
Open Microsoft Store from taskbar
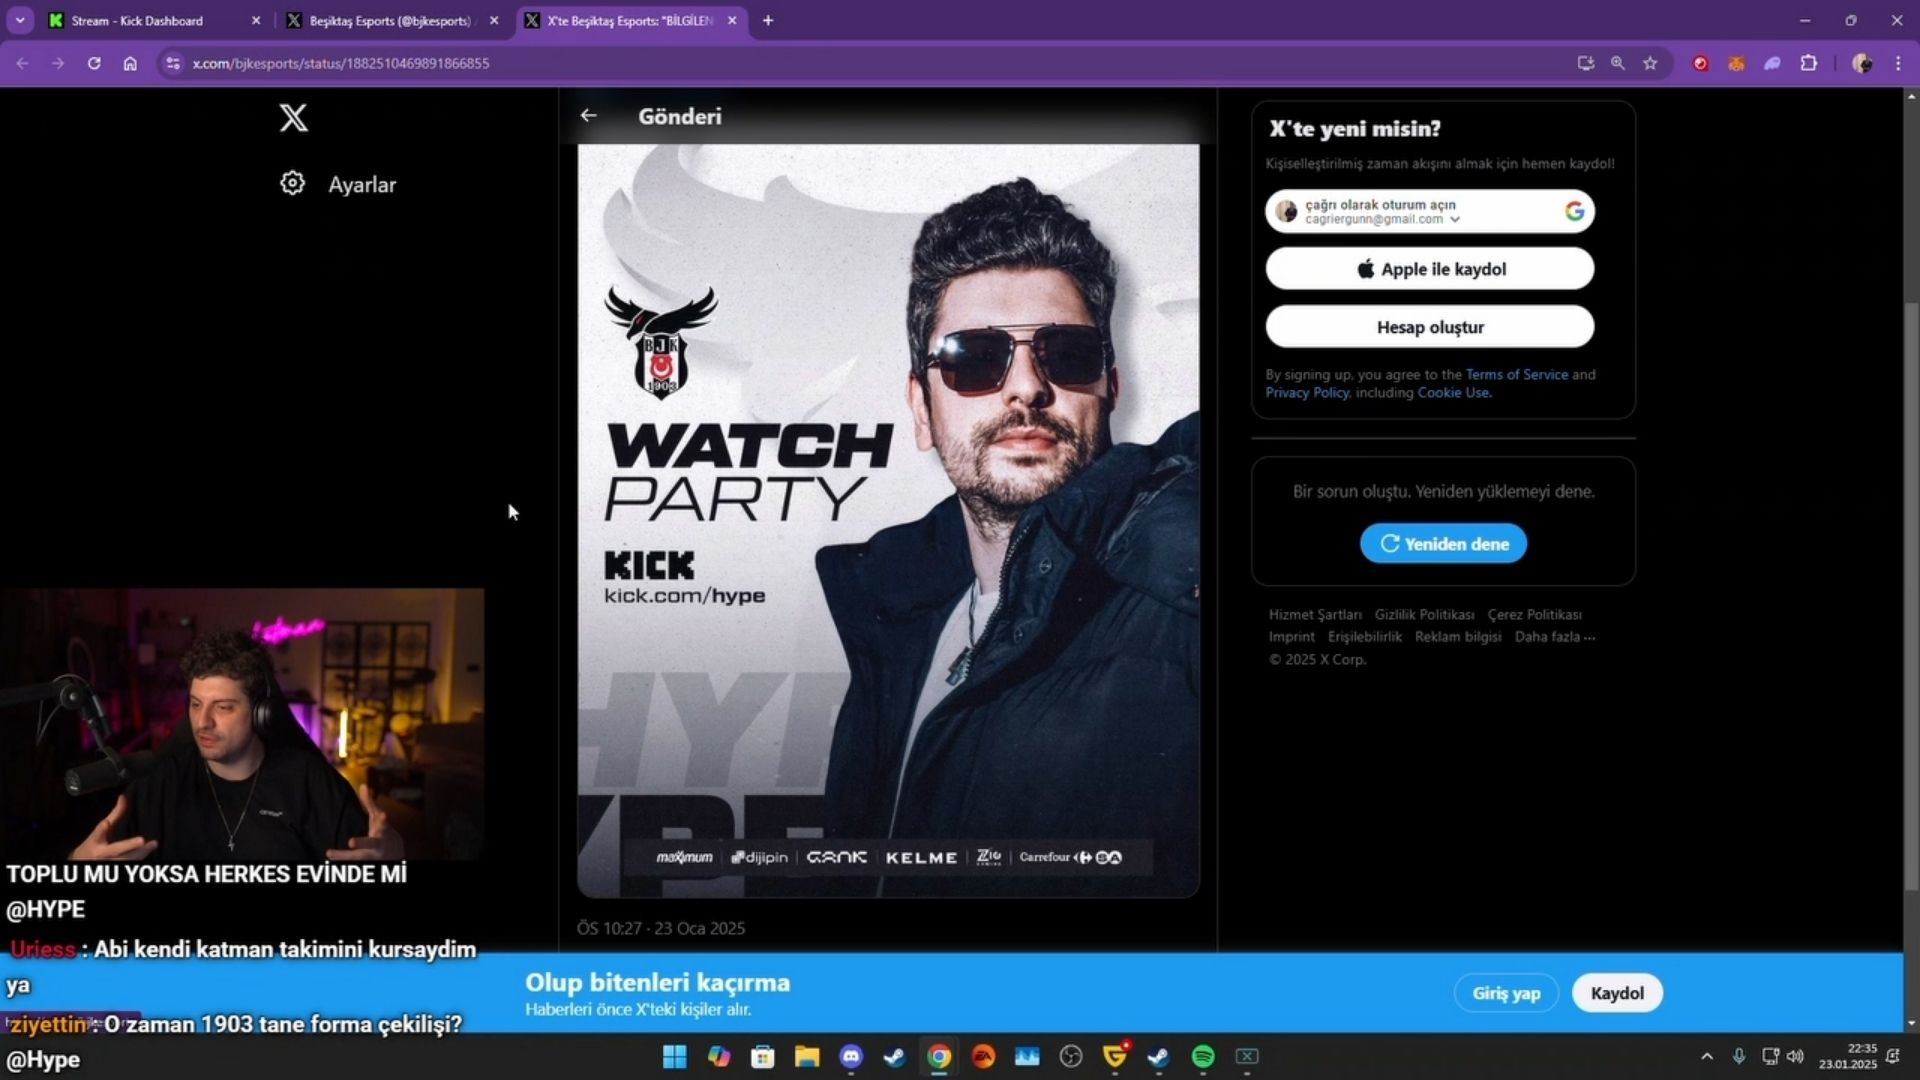point(763,1056)
